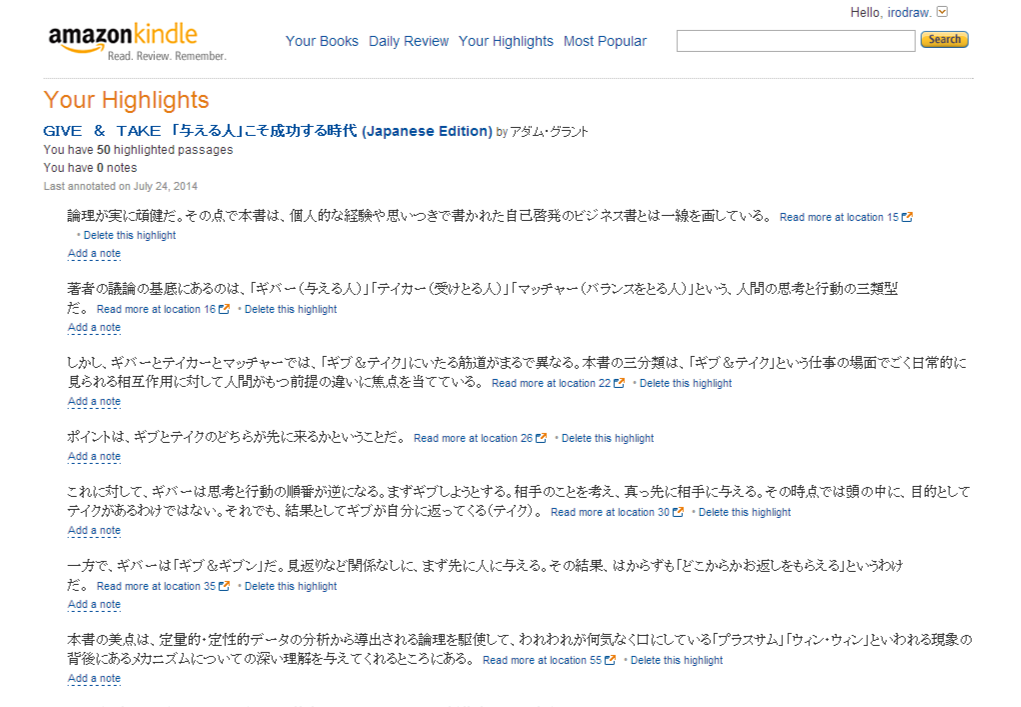Click external link icon beside location 35
This screenshot has width=1021, height=707.
tap(225, 586)
